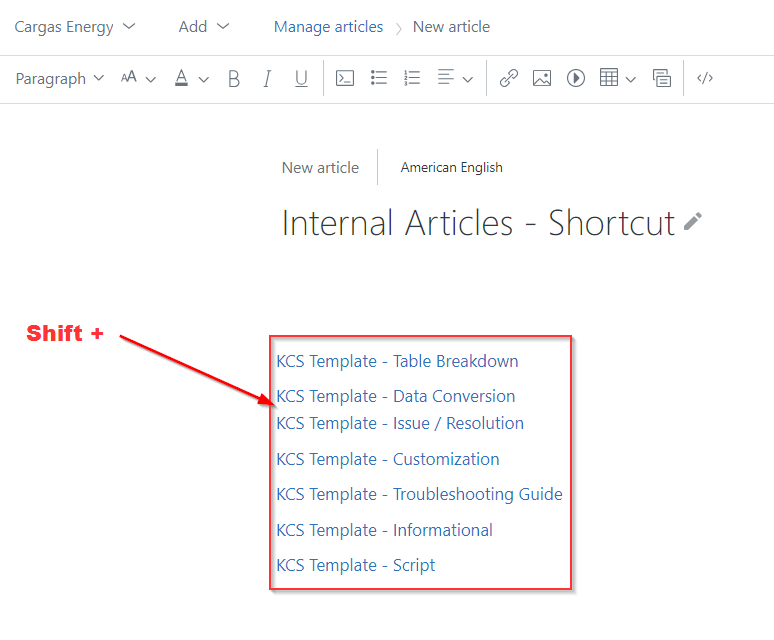774x640 pixels.
Task: Open KCS Template - Data Conversion link
Action: point(396,396)
